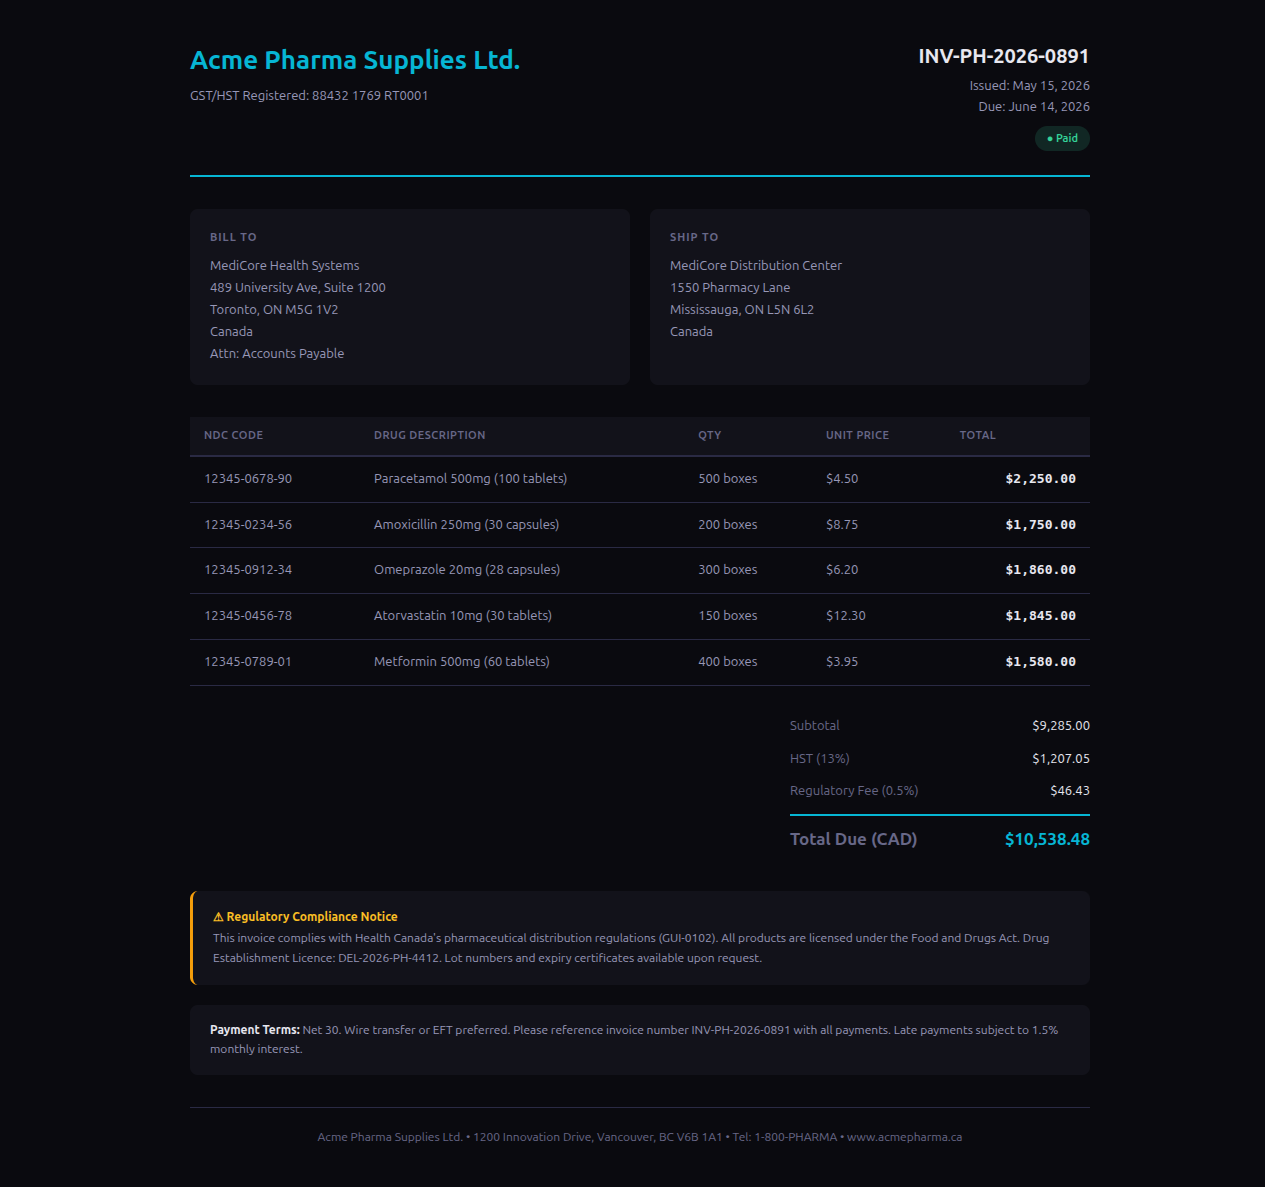1265x1187 pixels.
Task: Click NDC code 12345-0234-56
Action: (248, 525)
